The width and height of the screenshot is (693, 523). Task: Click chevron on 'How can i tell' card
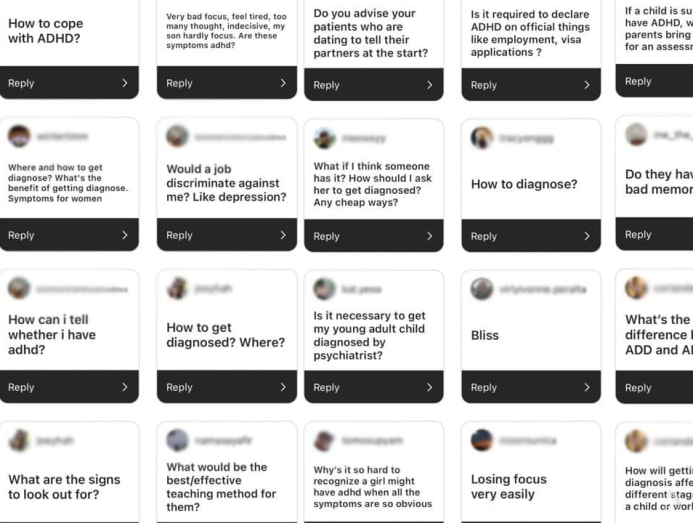point(125,387)
